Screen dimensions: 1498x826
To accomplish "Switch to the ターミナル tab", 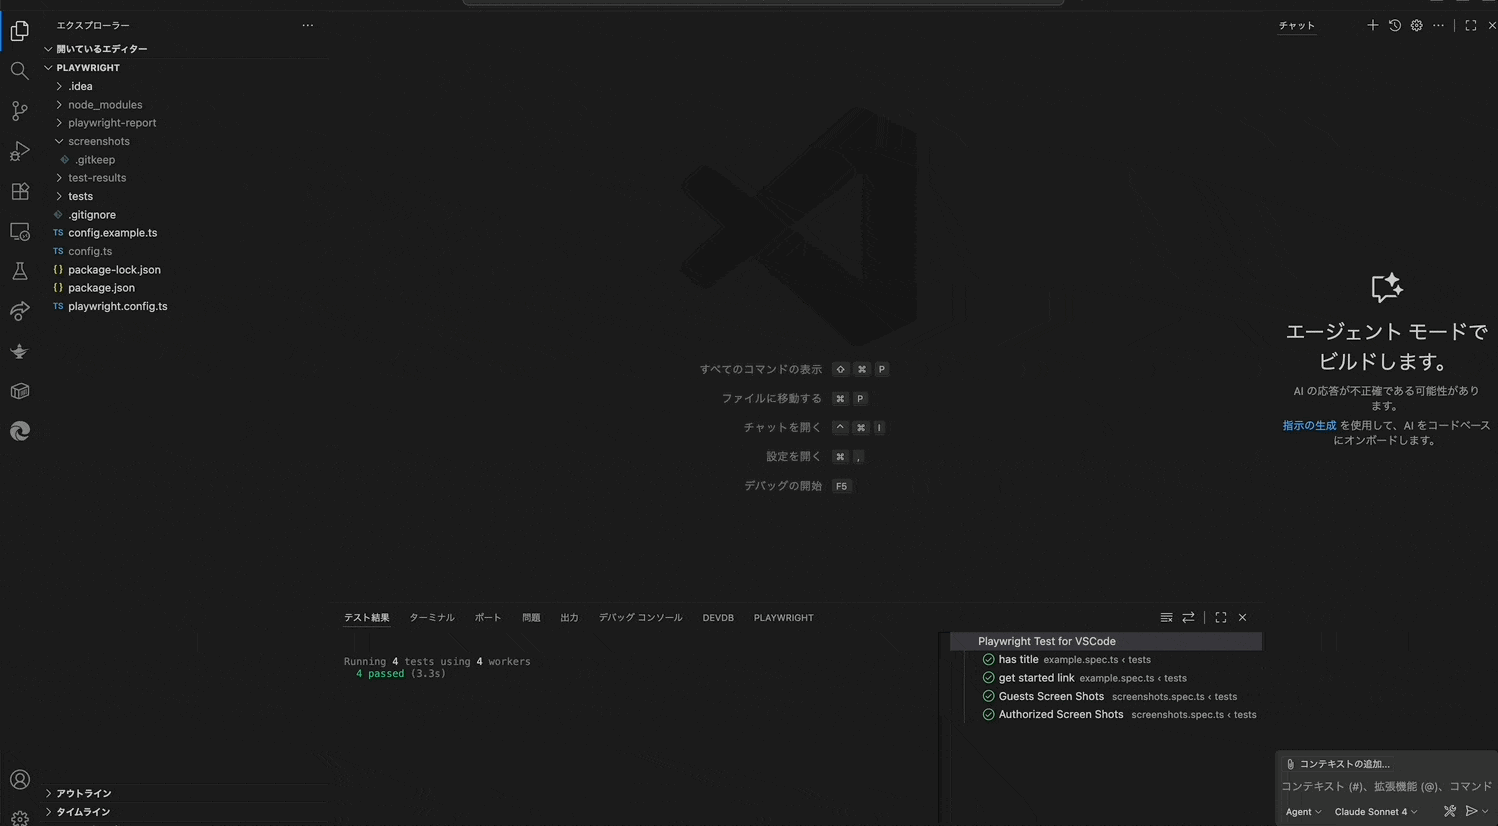I will (431, 617).
